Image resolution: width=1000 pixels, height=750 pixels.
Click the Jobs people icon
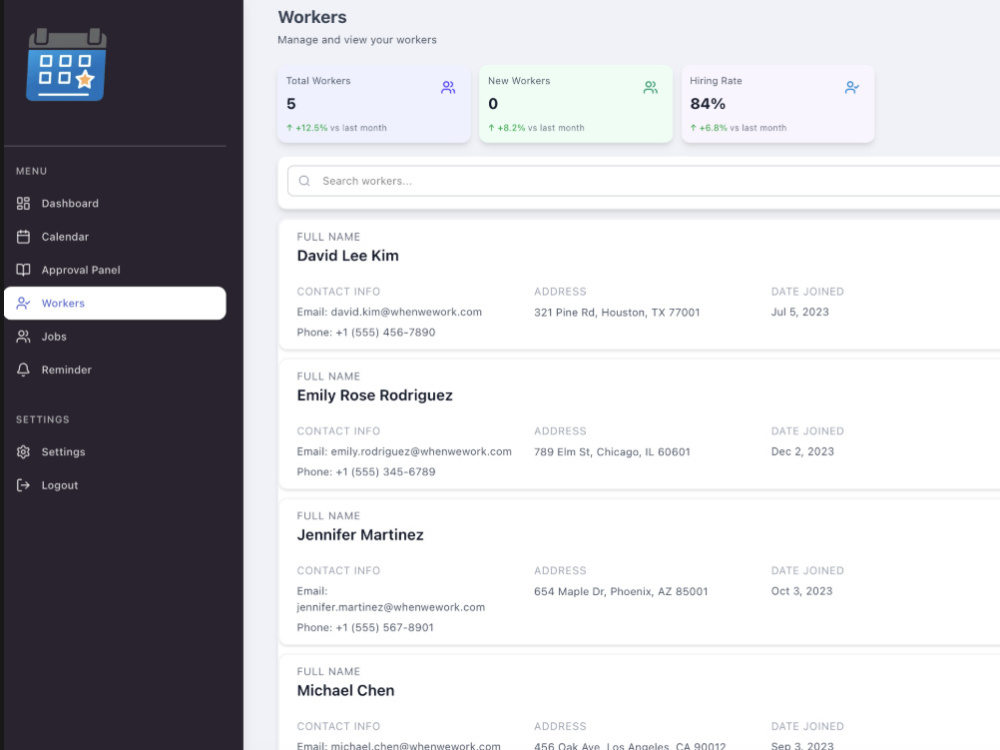[24, 336]
